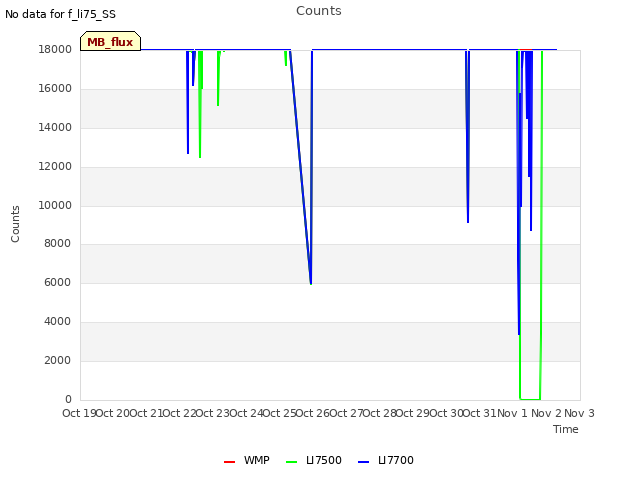640x480 pixels.
Task: Click the 10000 y-axis tick label
Action: click(x=55, y=205)
